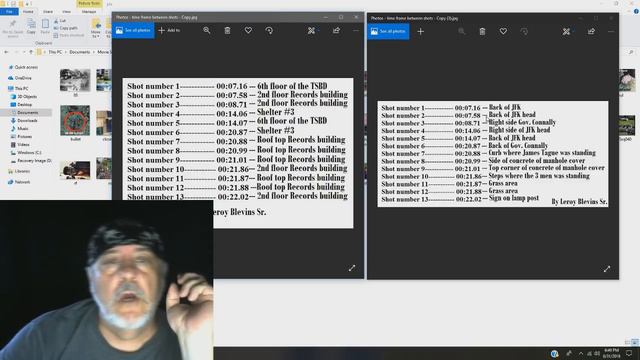Viewport: 640px width, 360px height.
Task: Click Documents in address breadcrumb
Action: 80,52
